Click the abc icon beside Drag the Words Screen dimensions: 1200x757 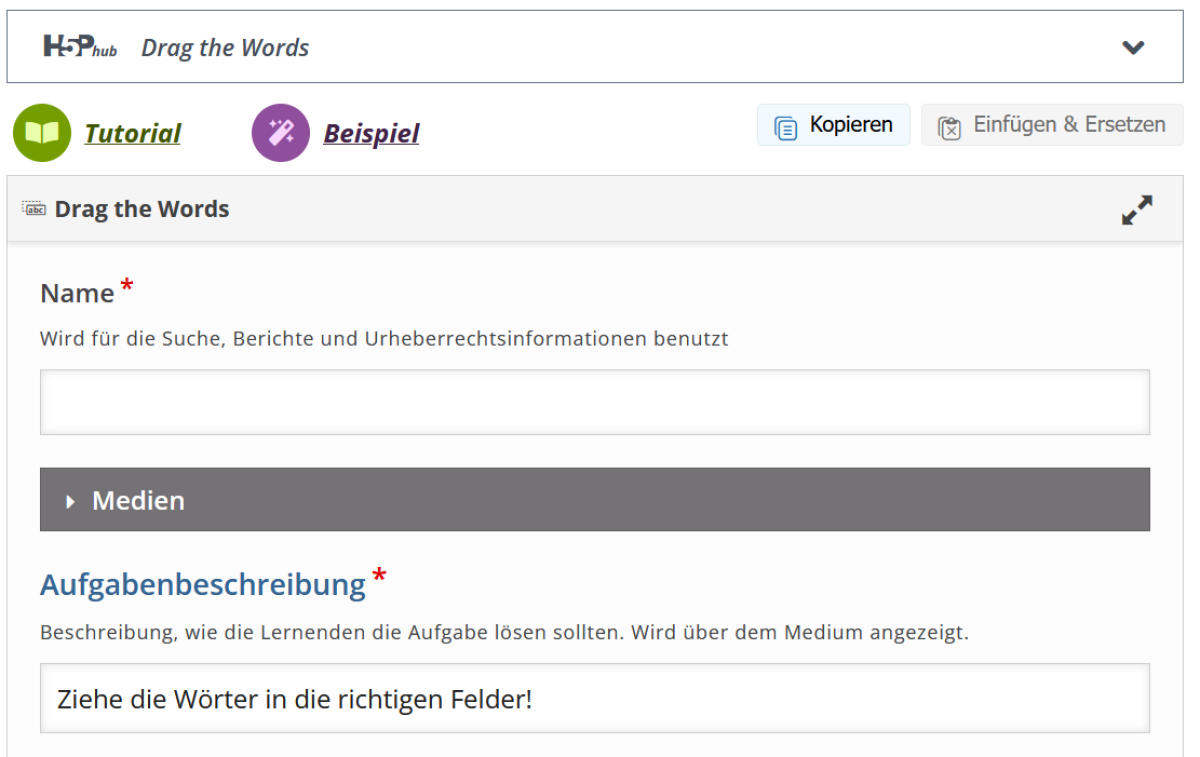pos(34,209)
